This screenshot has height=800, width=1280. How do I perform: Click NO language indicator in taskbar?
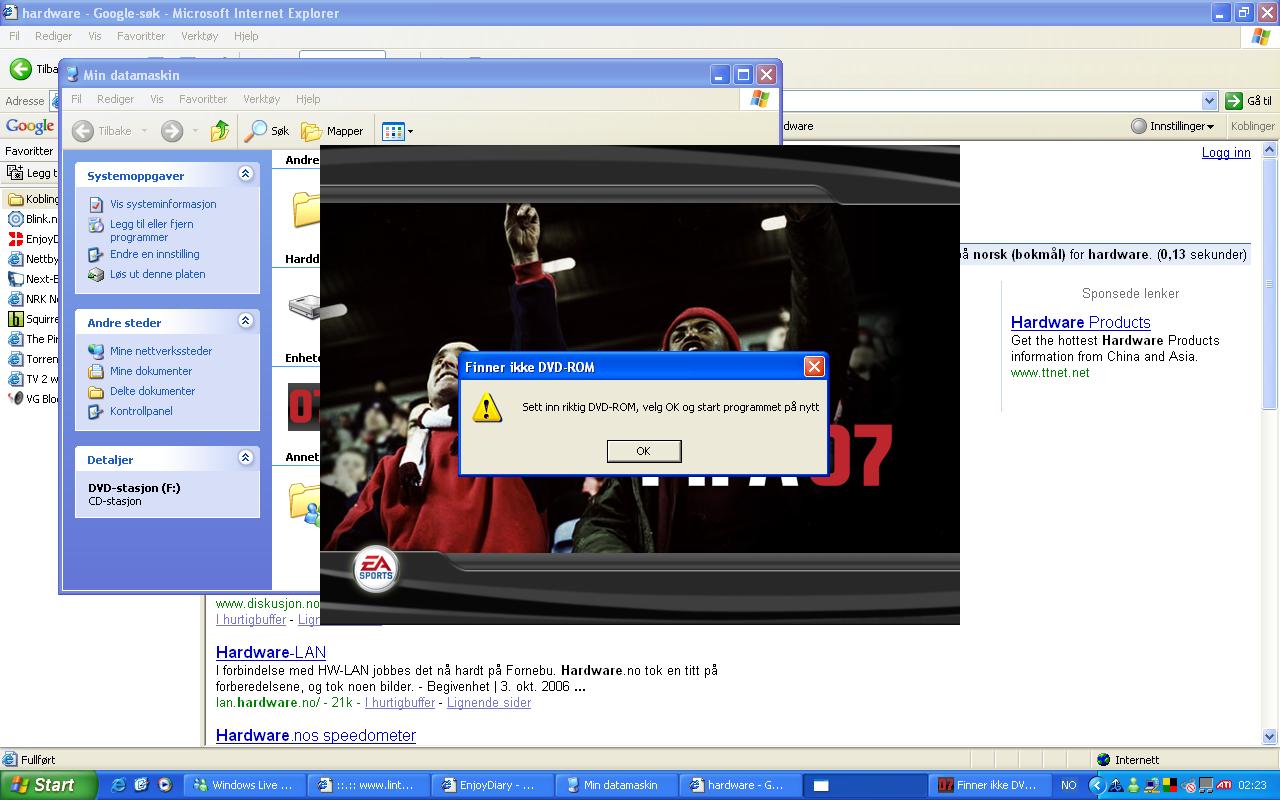click(x=1069, y=785)
